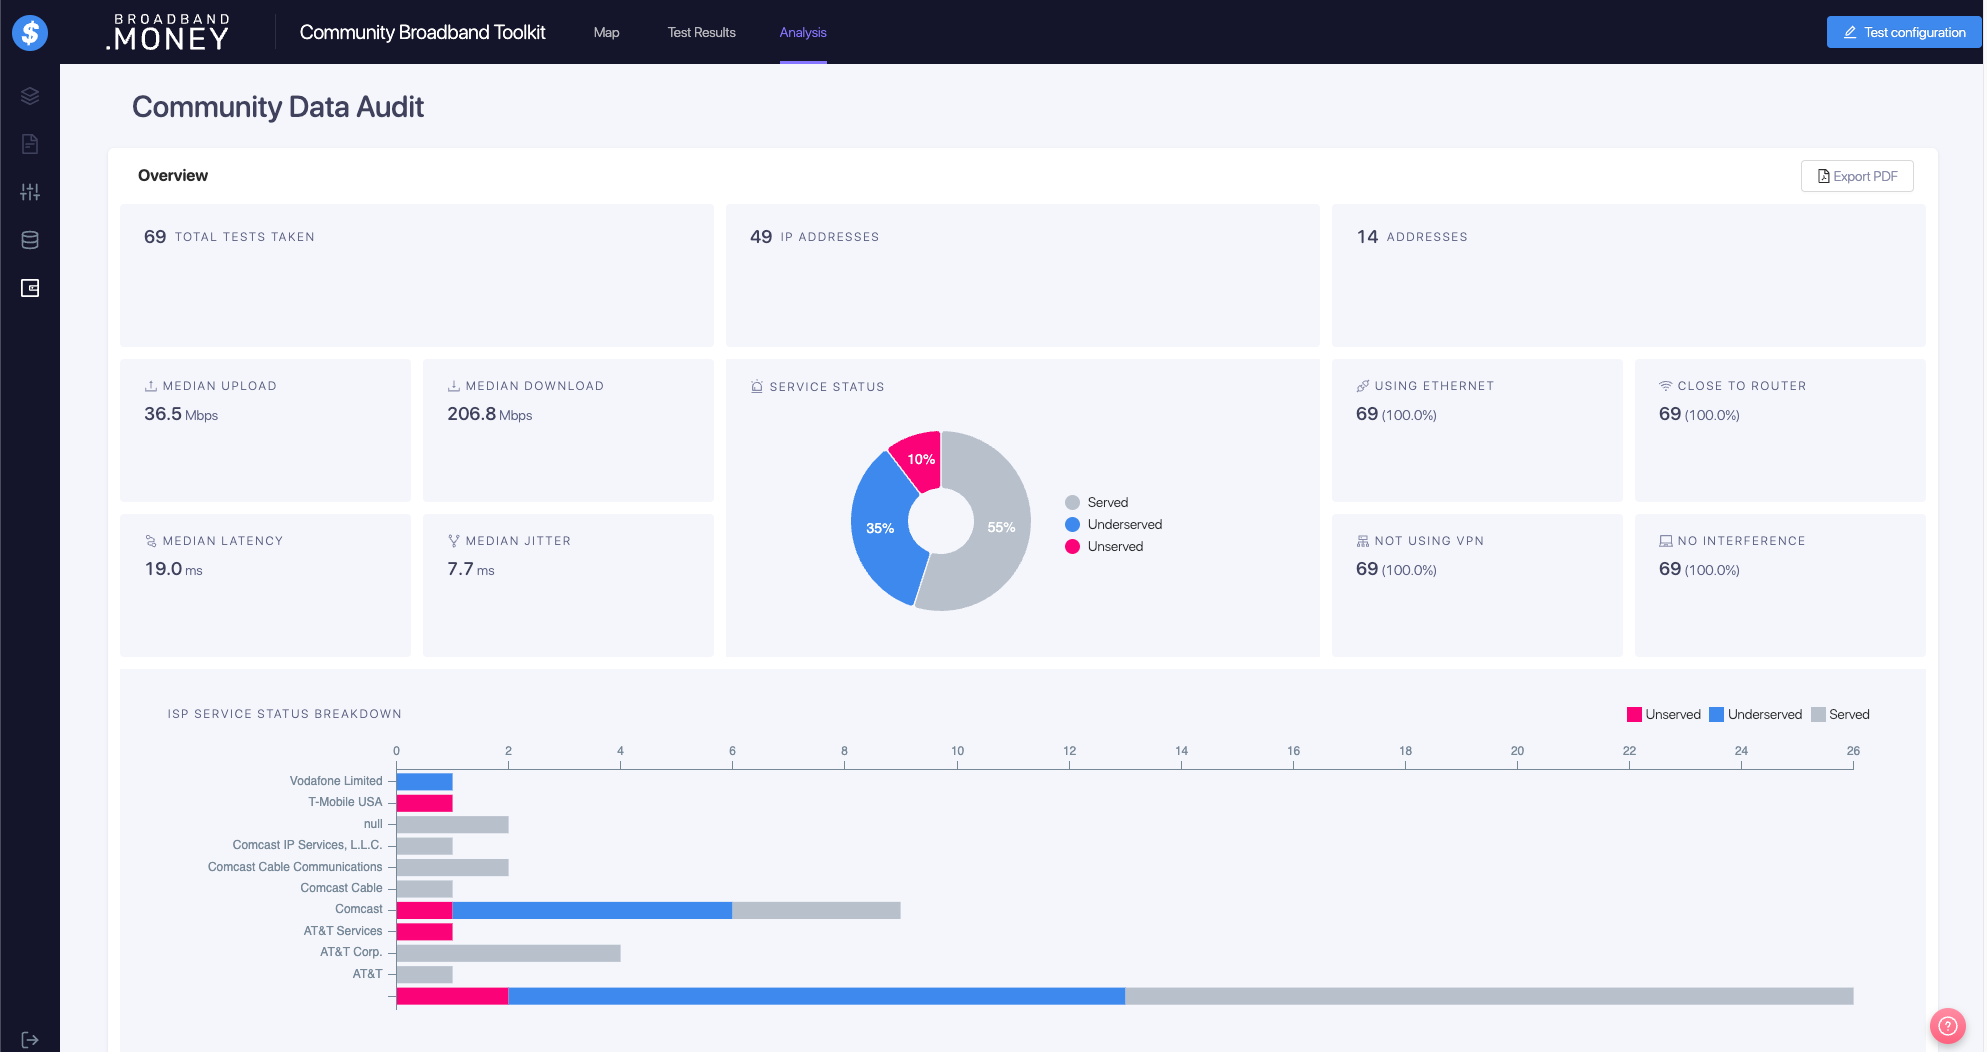The height and width of the screenshot is (1052, 1987).
Task: Open the database icon in sidebar
Action: coord(30,240)
